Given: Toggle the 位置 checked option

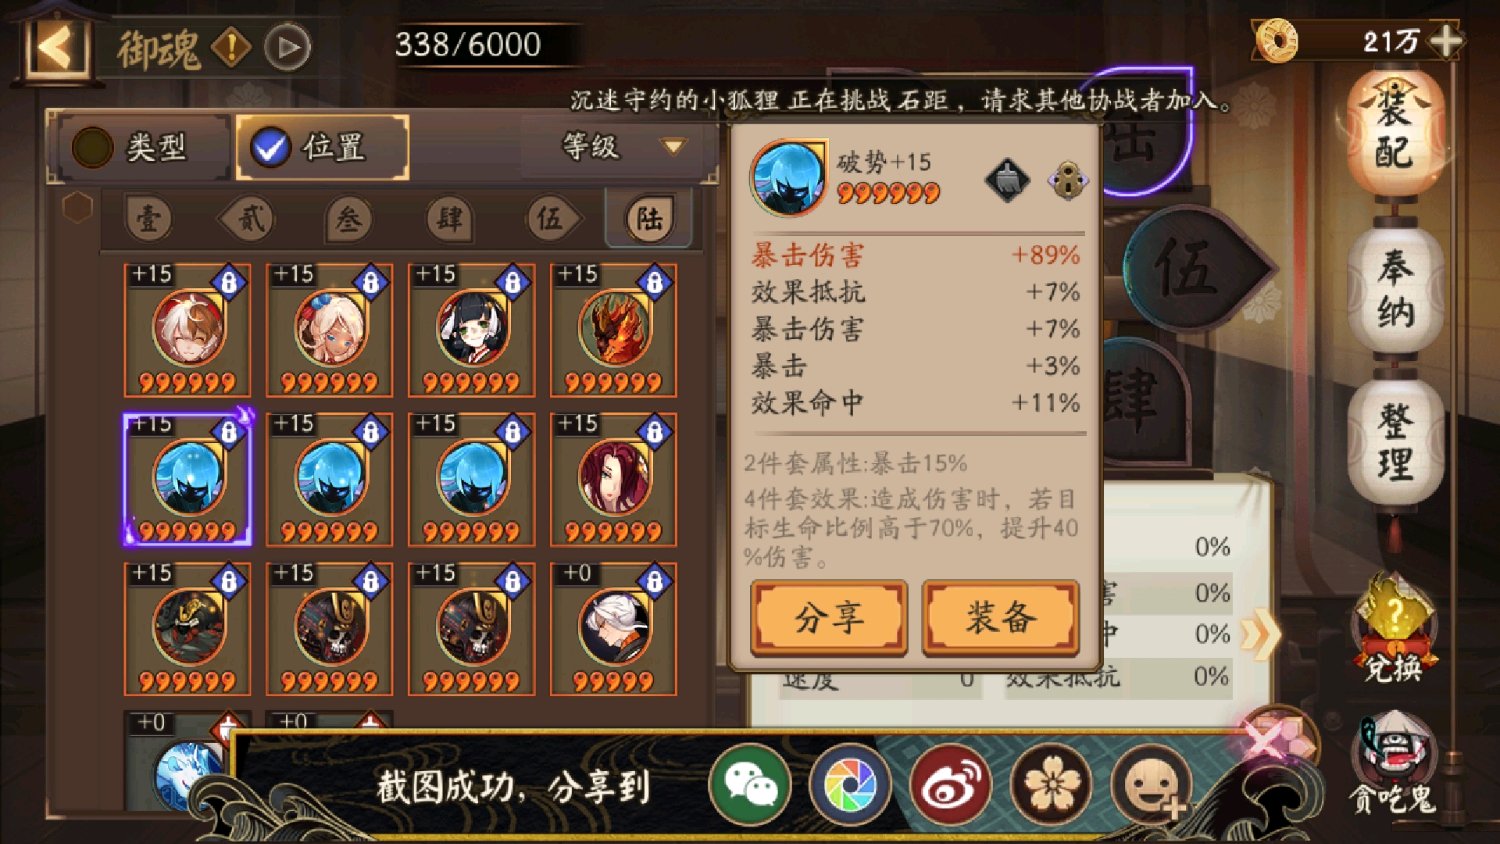Looking at the screenshot, I should pyautogui.click(x=322, y=147).
